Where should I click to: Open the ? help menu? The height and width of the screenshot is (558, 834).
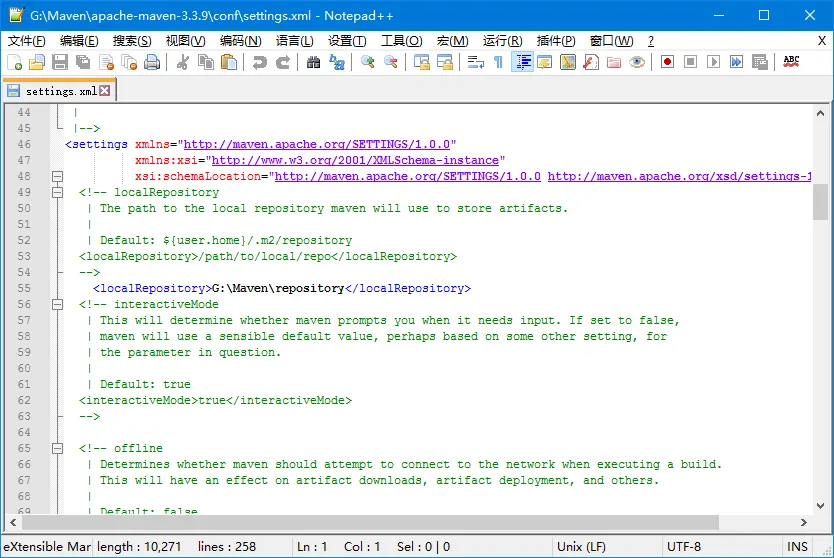tap(650, 41)
